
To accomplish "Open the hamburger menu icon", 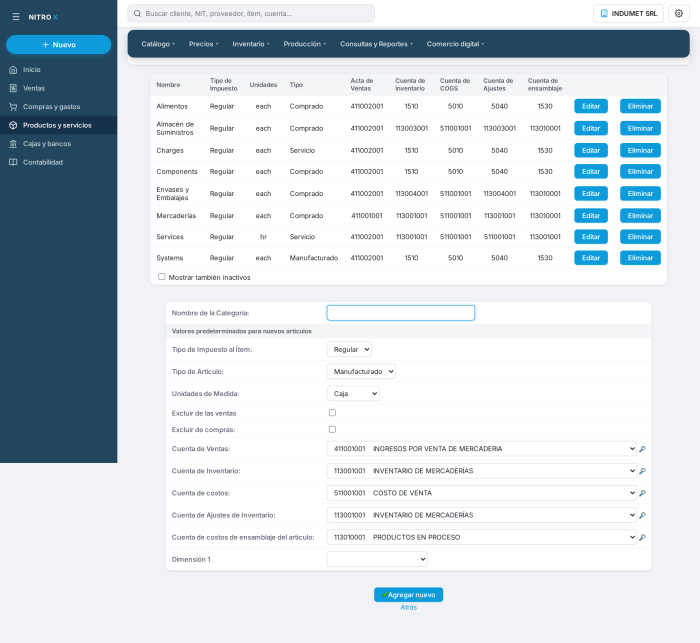I will [16, 17].
